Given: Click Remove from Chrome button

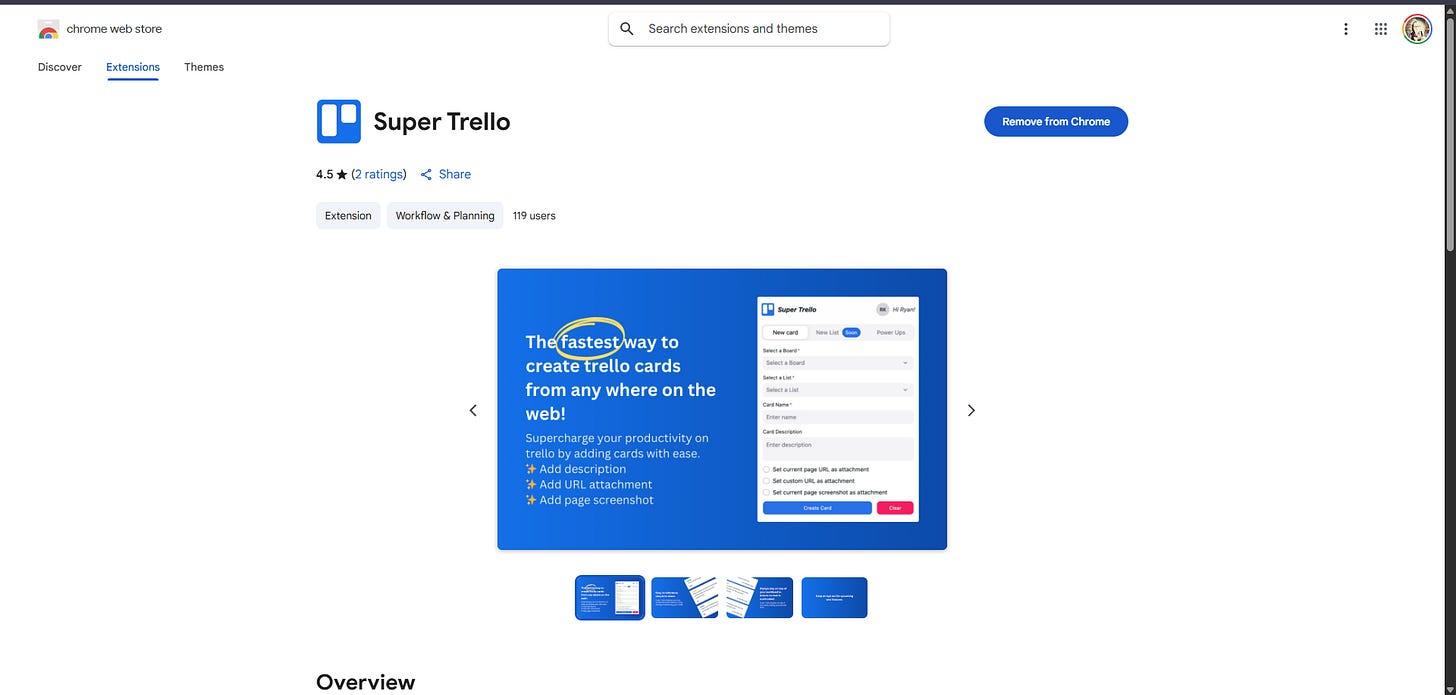Looking at the screenshot, I should [x=1056, y=121].
